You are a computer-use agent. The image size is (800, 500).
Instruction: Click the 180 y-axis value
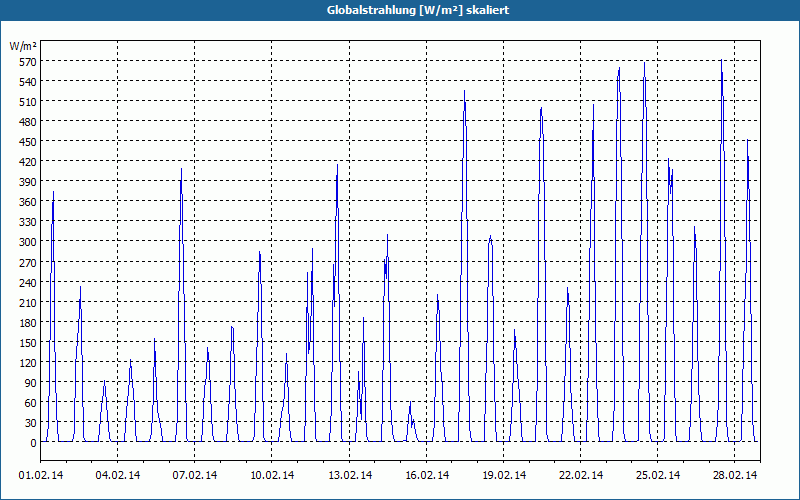[27, 322]
